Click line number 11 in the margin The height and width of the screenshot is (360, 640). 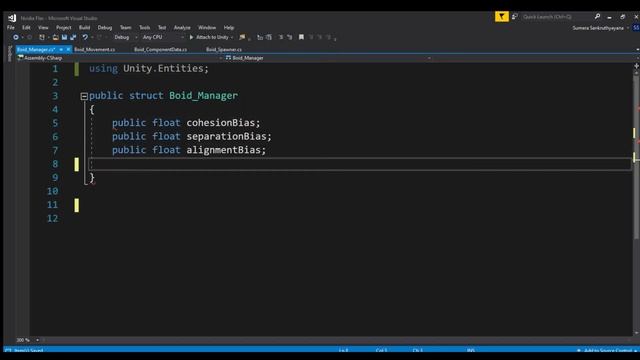click(x=52, y=204)
